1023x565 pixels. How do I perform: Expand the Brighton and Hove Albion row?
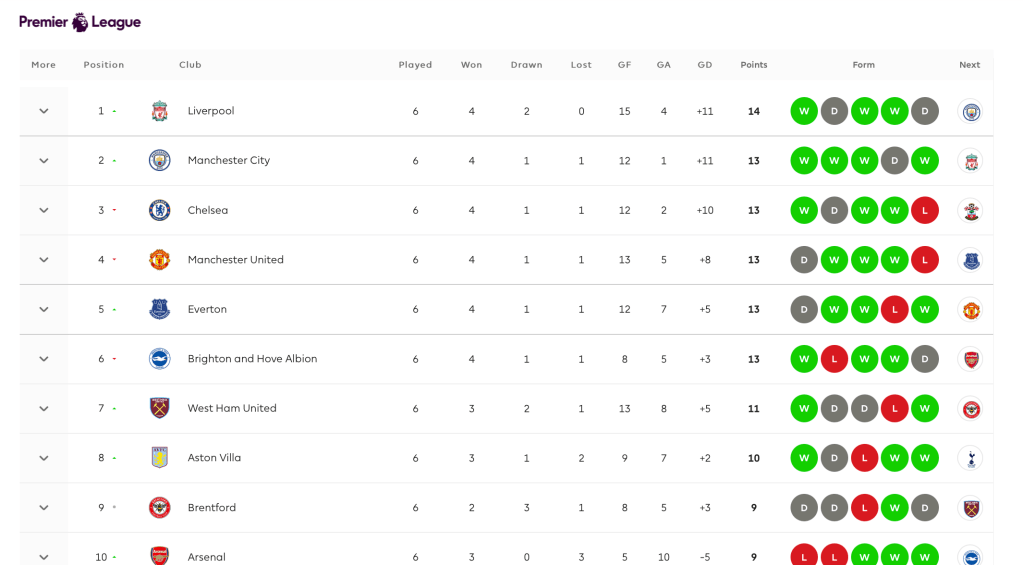[44, 359]
